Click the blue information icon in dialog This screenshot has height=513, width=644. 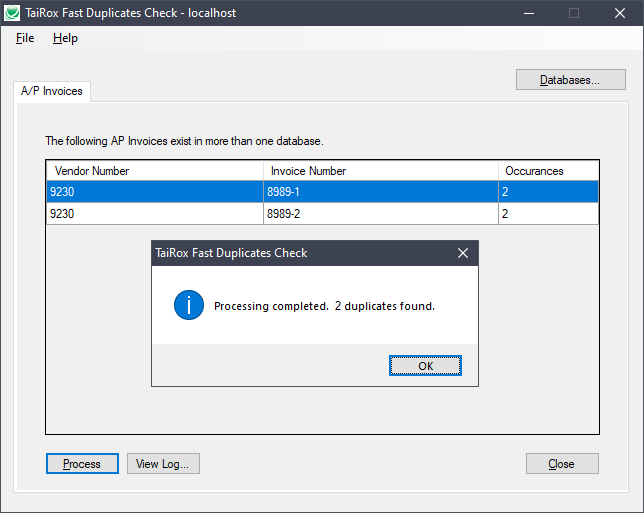point(189,306)
